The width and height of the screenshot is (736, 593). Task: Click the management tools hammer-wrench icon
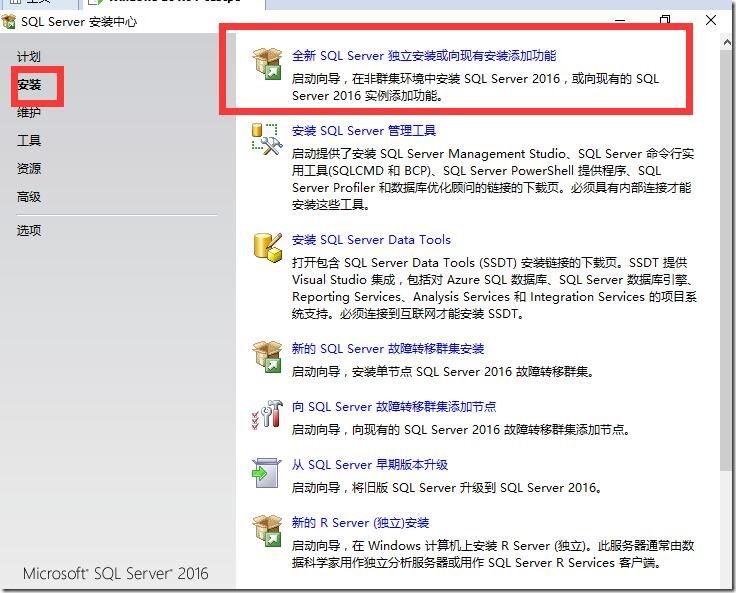tap(267, 139)
